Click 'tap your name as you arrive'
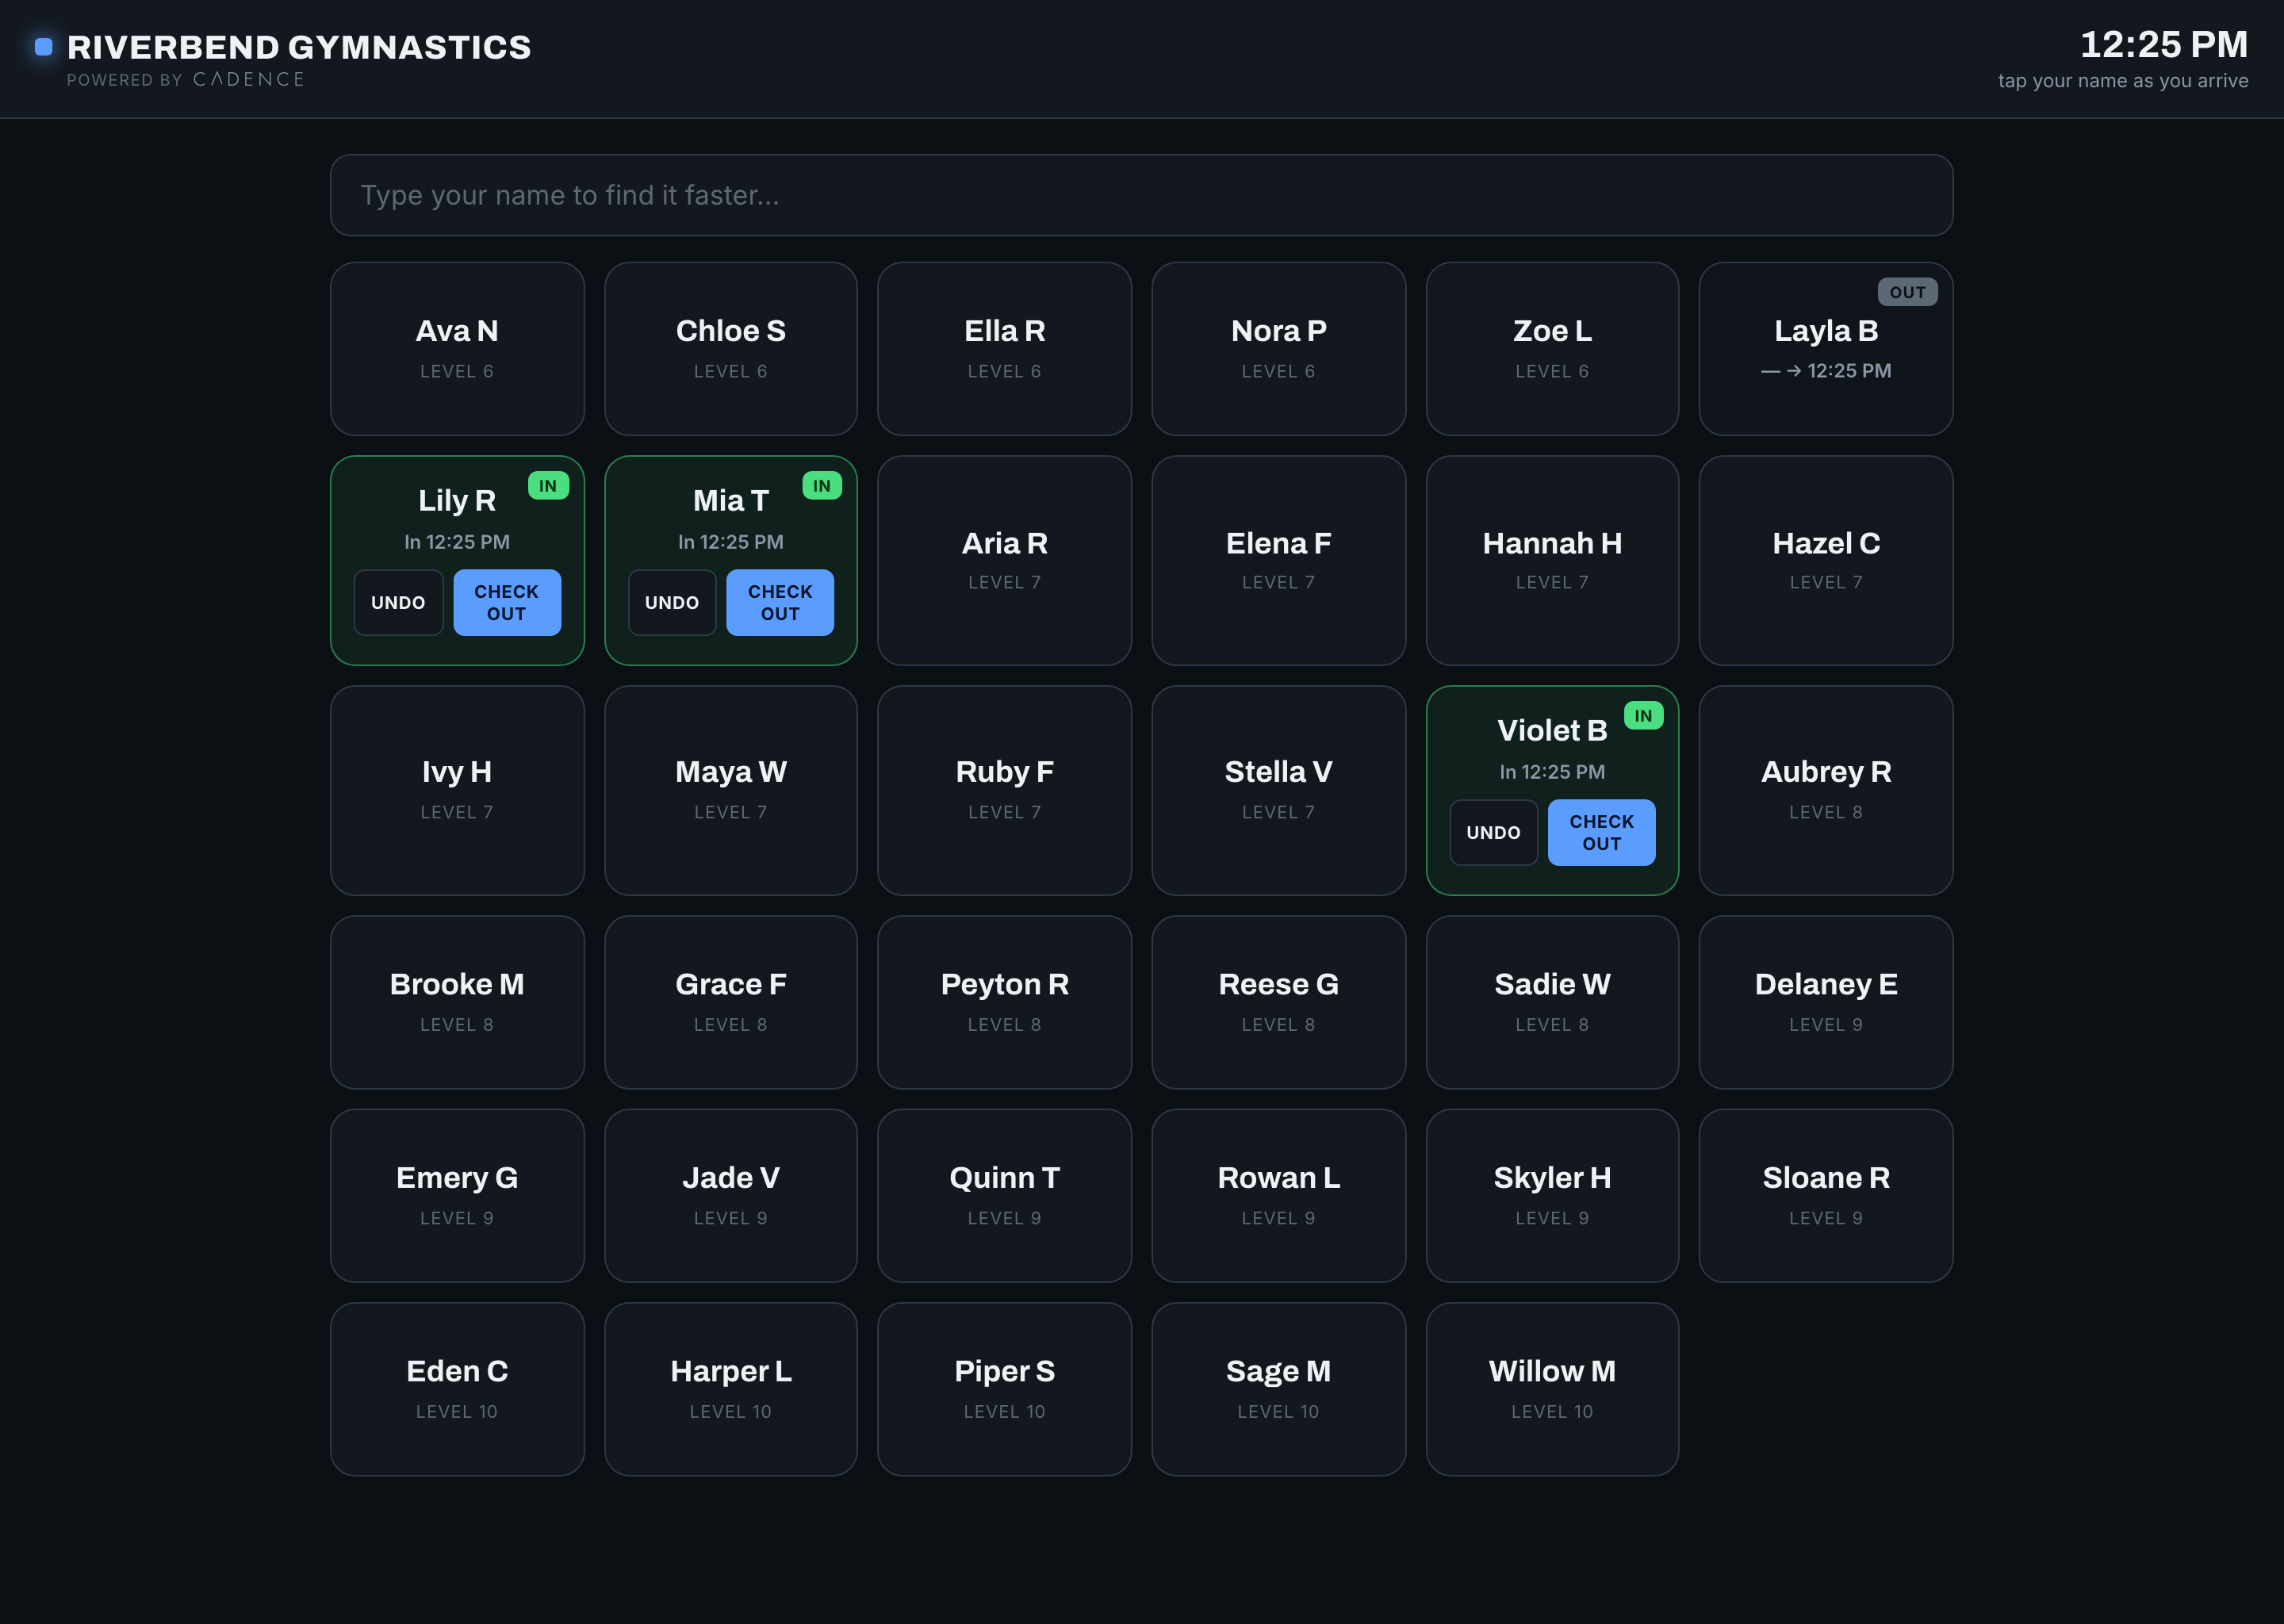This screenshot has height=1624, width=2284. (x=2122, y=81)
